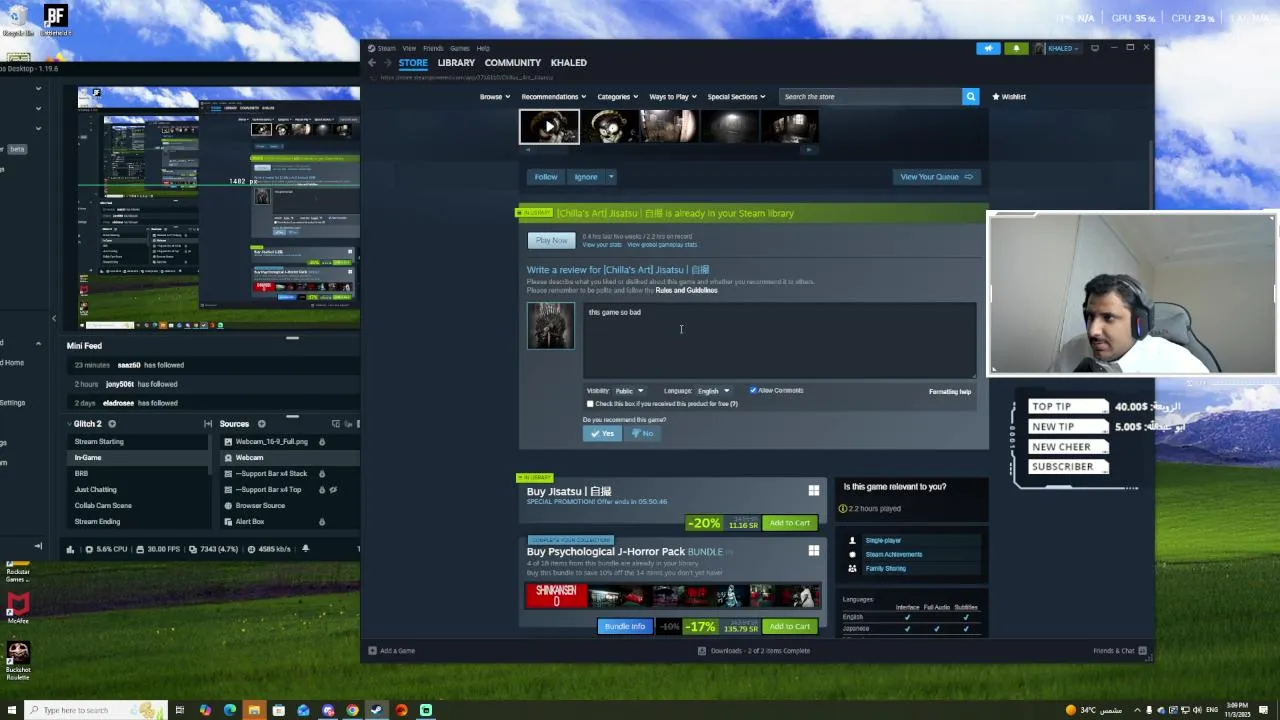Viewport: 1280px width, 720px height.
Task: Add a scene with Glitch 2 plus icon
Action: point(112,424)
